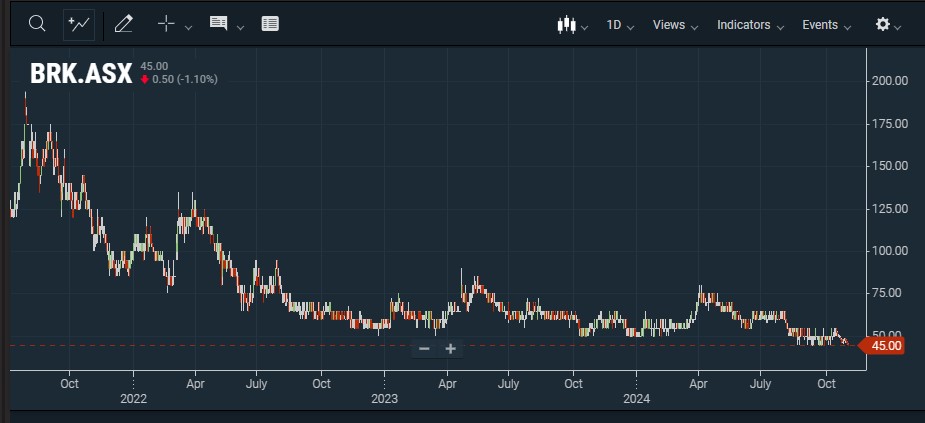Click the 200.00 price axis label

890,80
